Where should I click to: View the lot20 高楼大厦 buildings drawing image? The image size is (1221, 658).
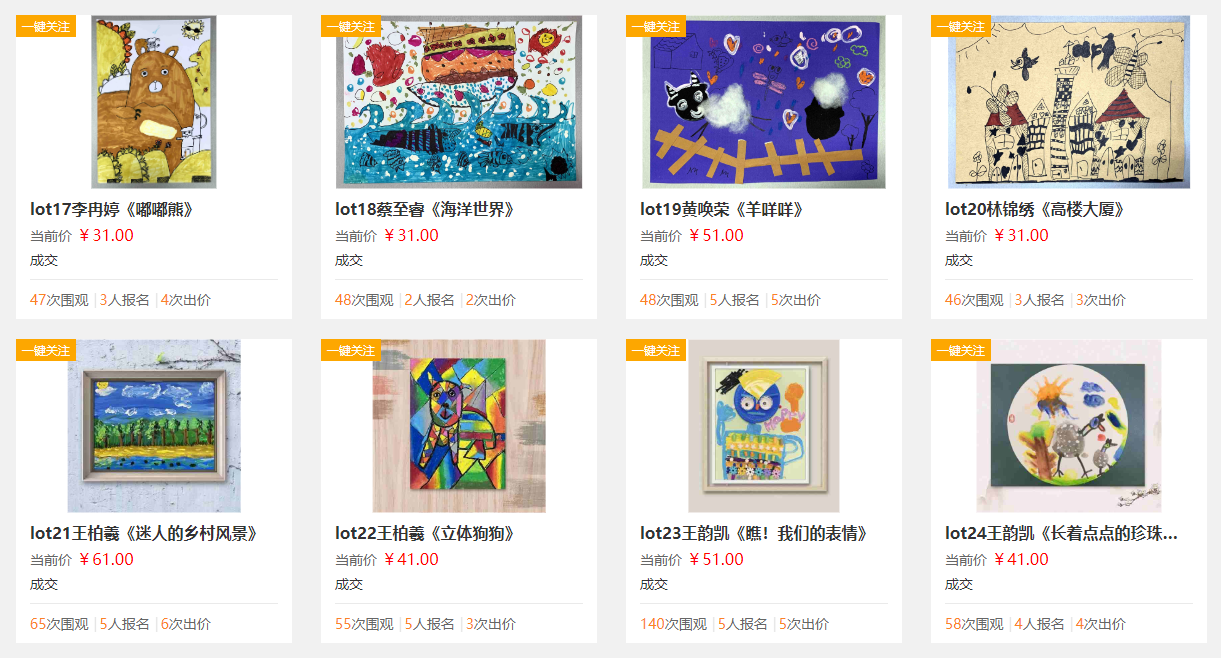click(x=1069, y=102)
